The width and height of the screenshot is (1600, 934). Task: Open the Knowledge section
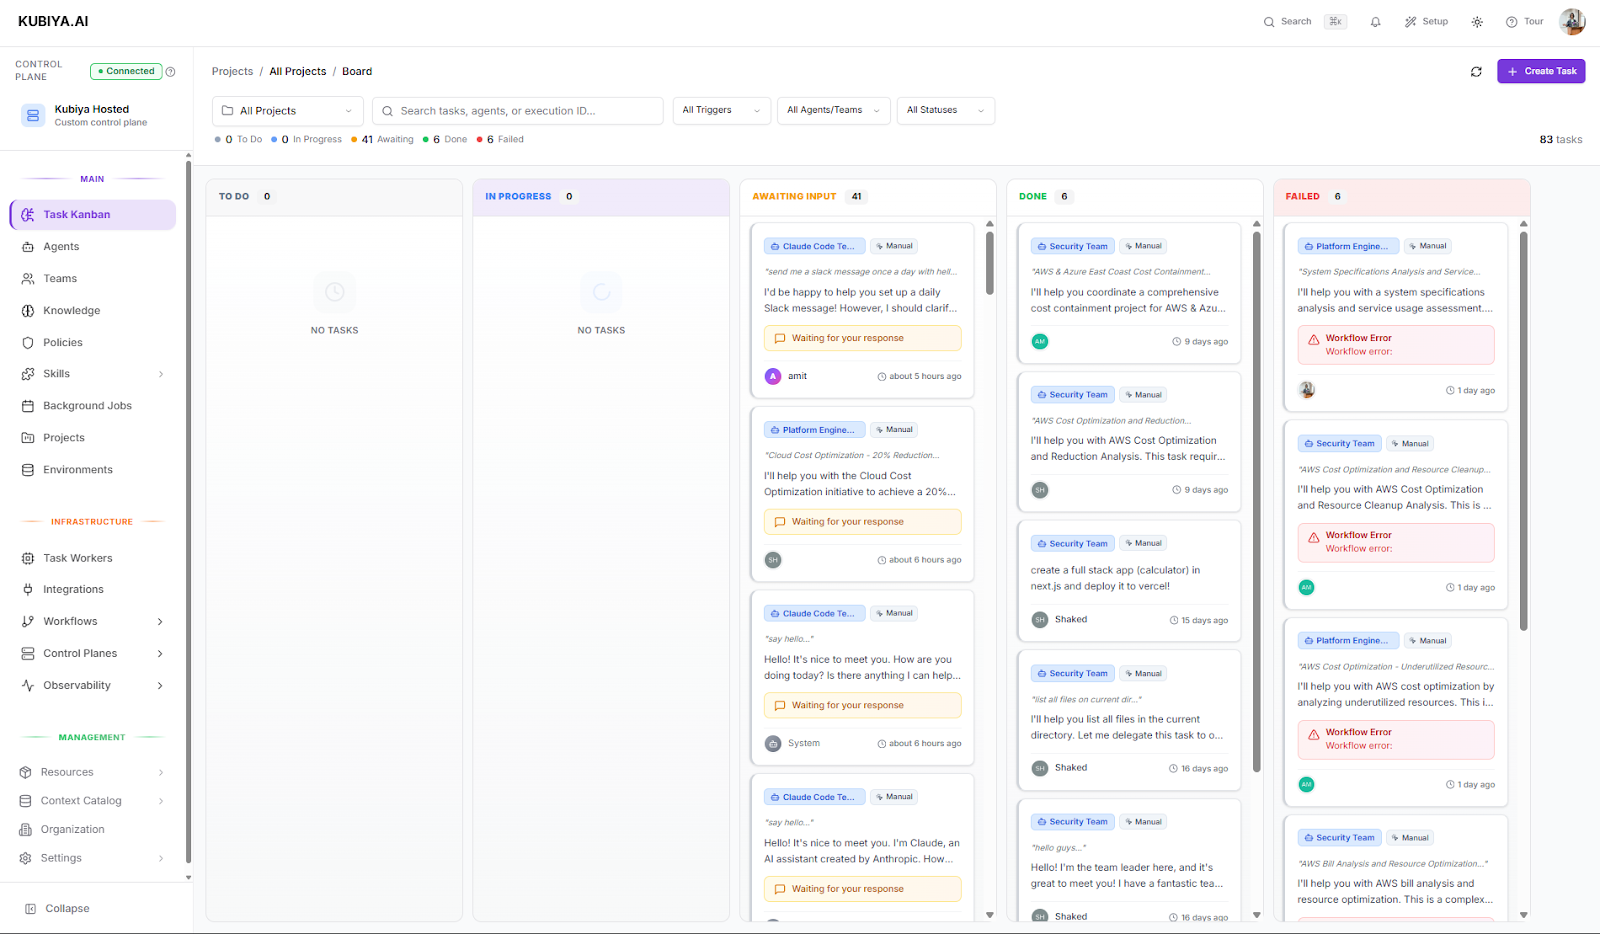pyautogui.click(x=70, y=310)
